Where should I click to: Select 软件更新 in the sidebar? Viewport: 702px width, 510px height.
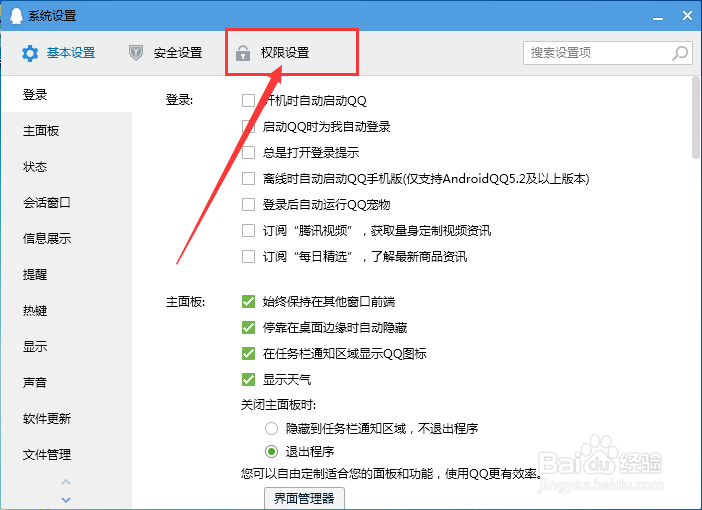point(66,419)
